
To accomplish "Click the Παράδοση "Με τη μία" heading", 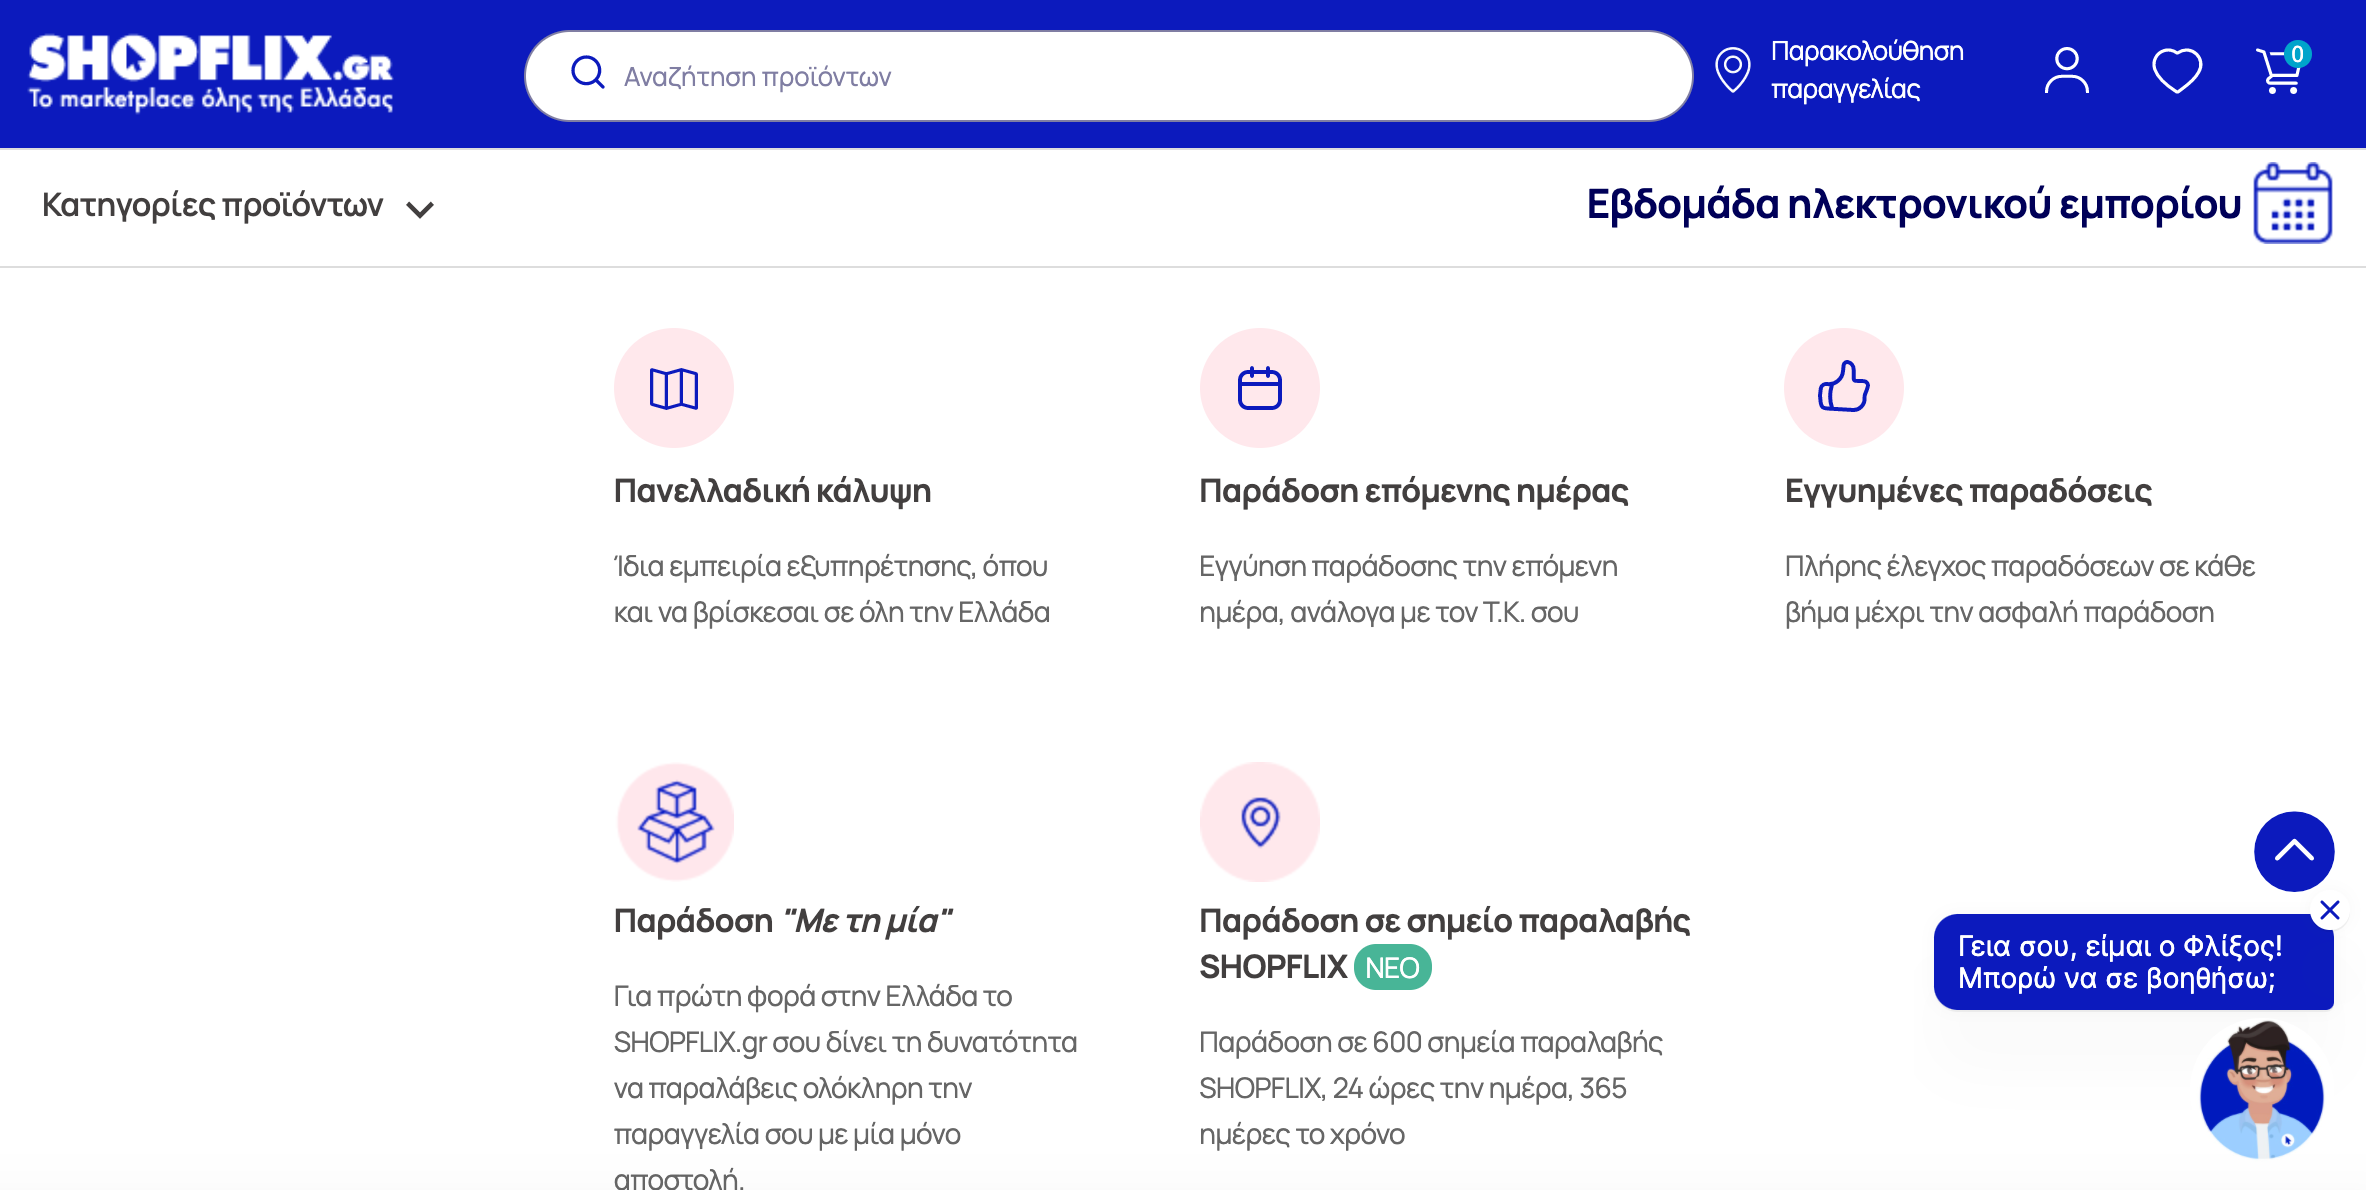I will coord(783,920).
